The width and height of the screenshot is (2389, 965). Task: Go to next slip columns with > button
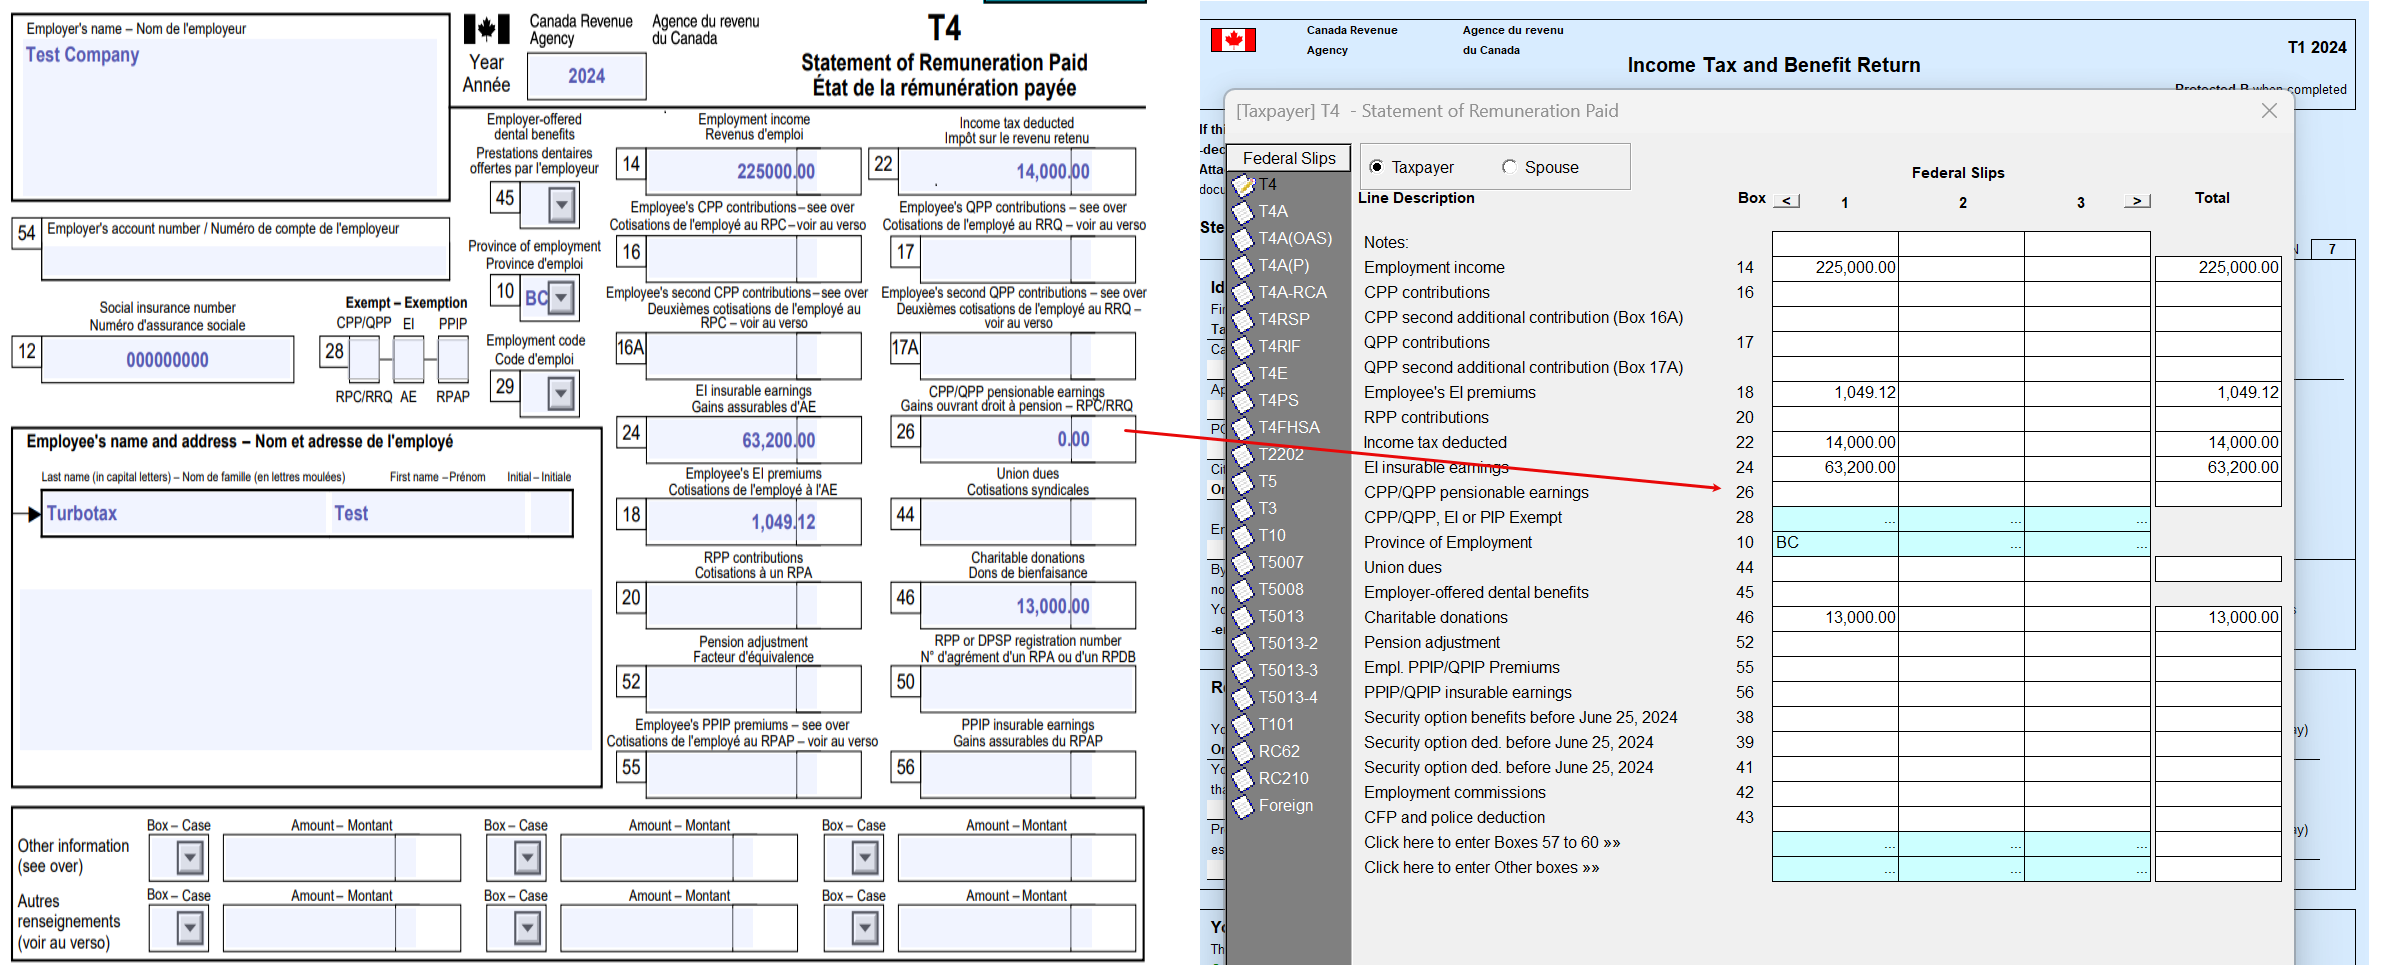click(x=2137, y=200)
